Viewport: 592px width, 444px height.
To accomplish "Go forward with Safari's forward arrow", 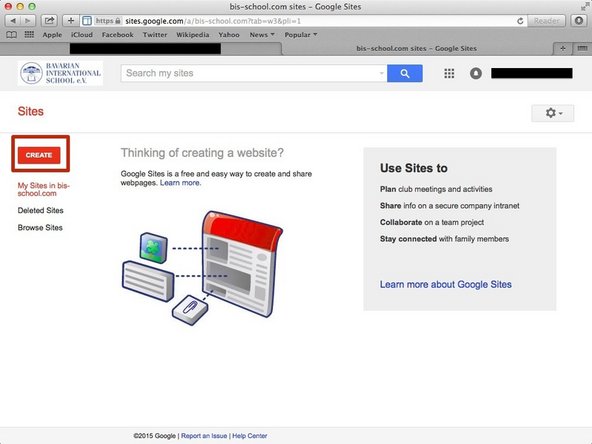I will pos(28,21).
